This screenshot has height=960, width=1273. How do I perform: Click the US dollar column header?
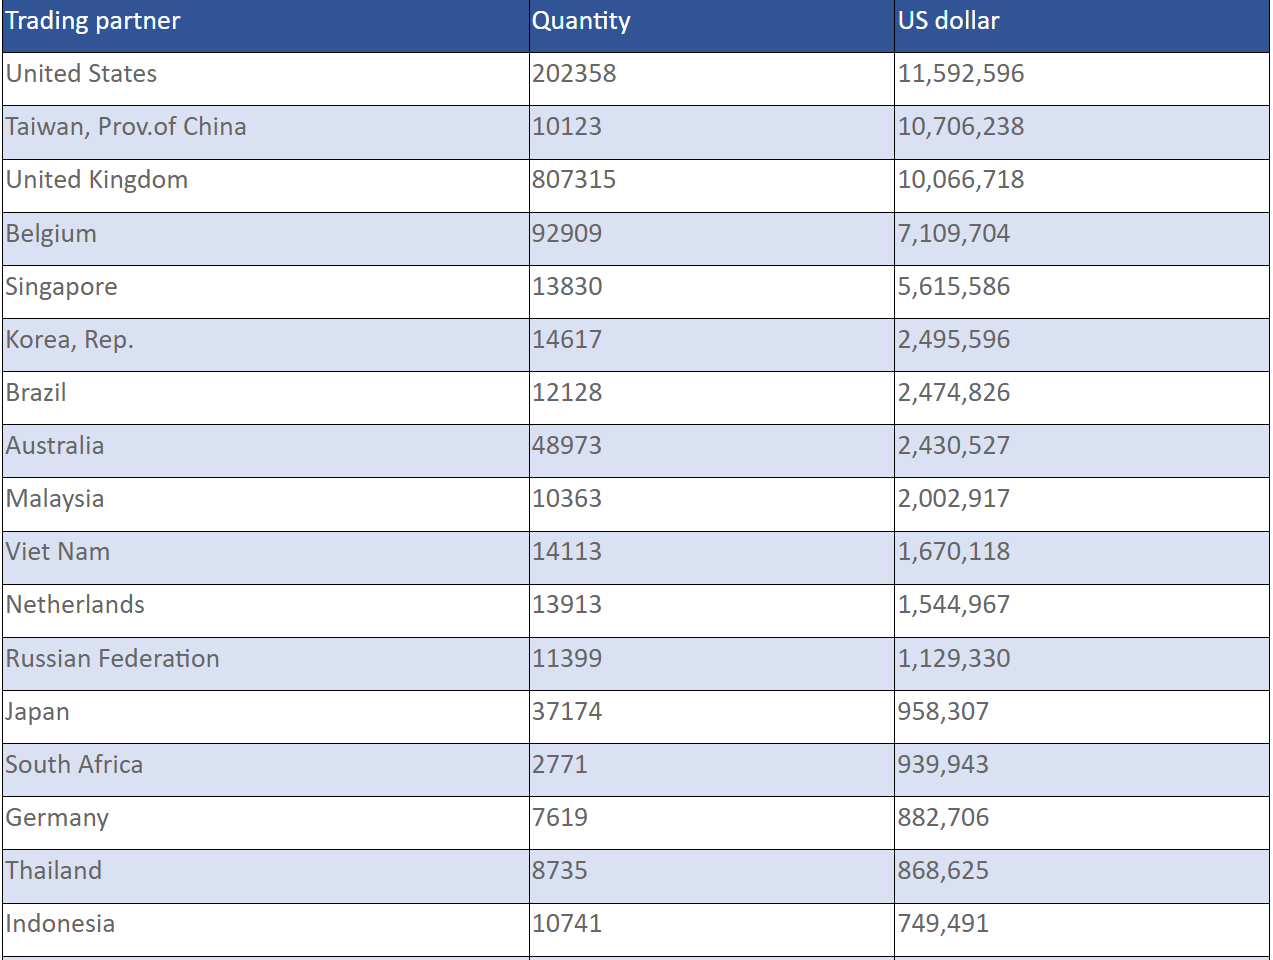click(948, 21)
